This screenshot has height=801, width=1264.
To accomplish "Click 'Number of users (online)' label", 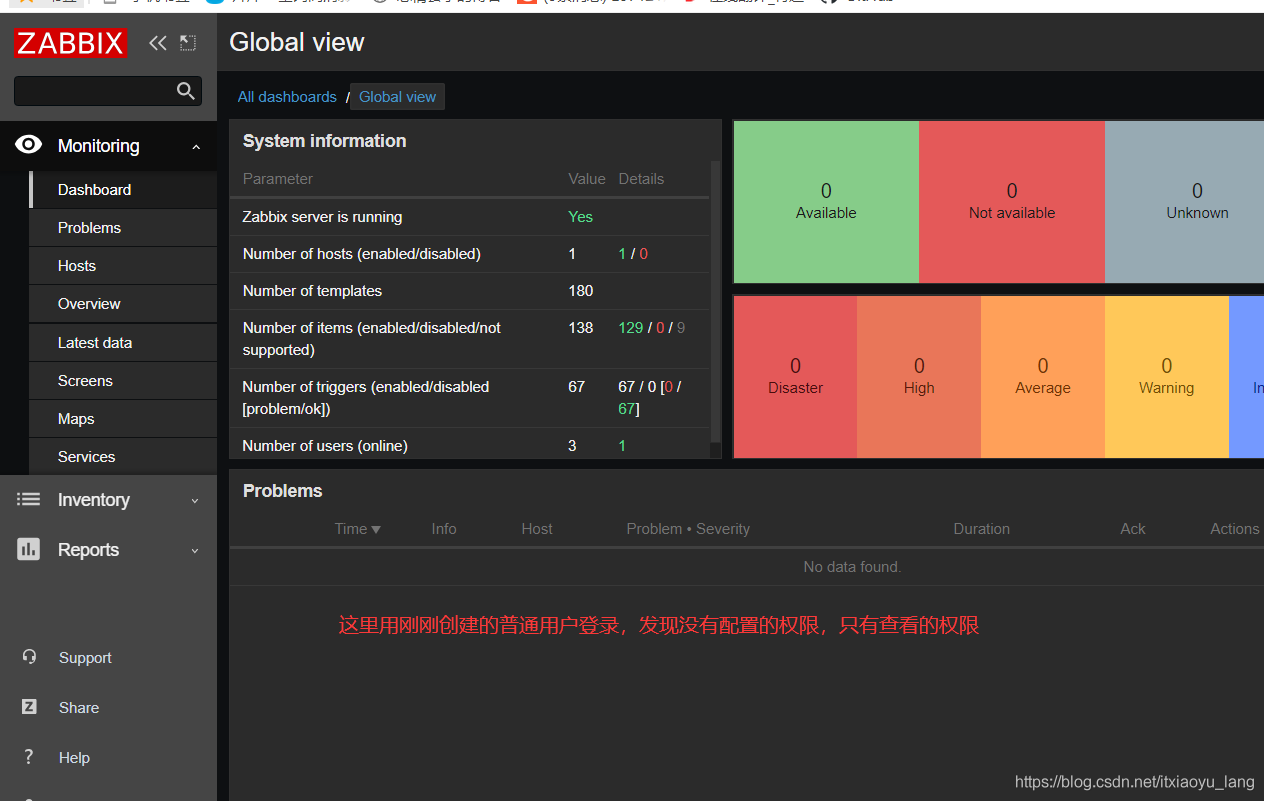I will 325,446.
